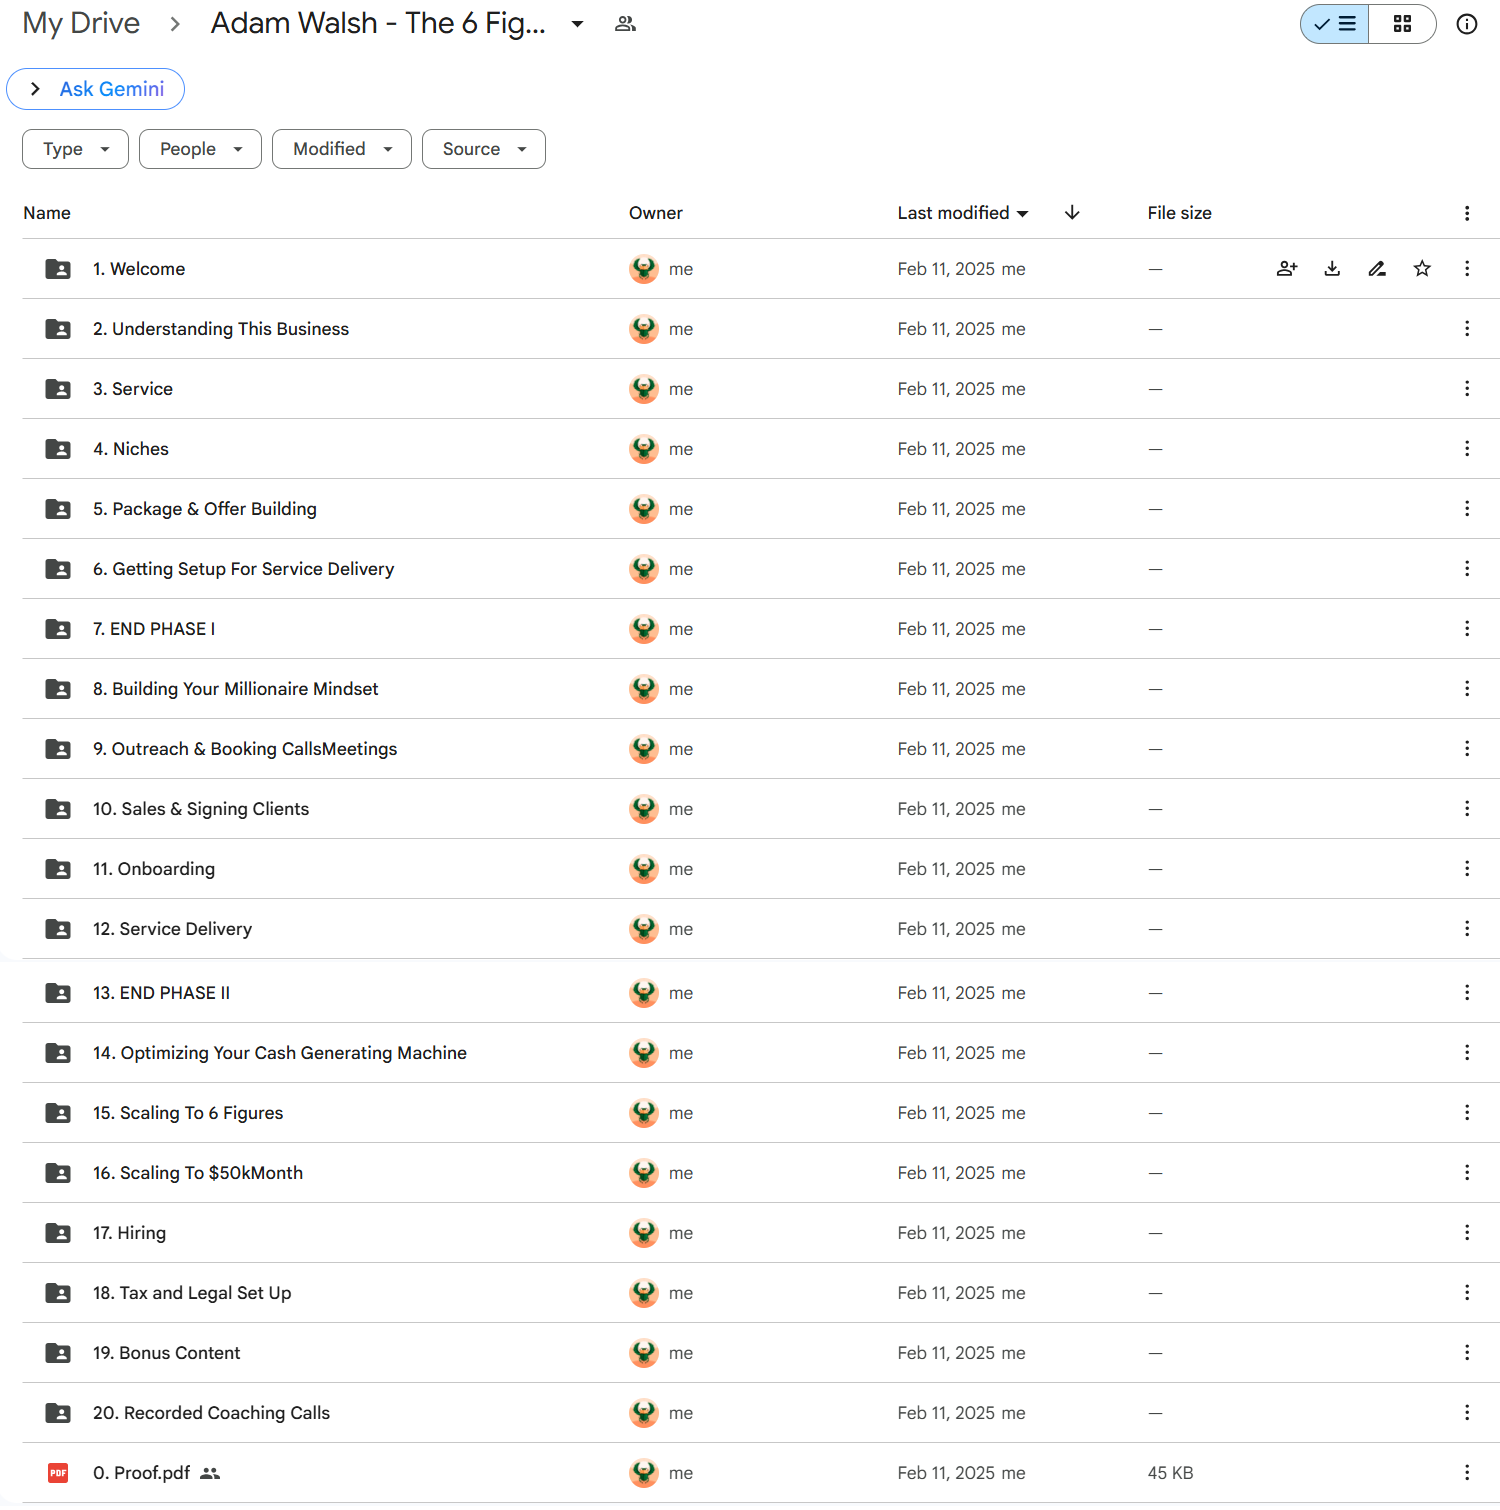This screenshot has height=1510, width=1500.
Task: Click the PDF icon of 0. Proof.pdf
Action: (58, 1472)
